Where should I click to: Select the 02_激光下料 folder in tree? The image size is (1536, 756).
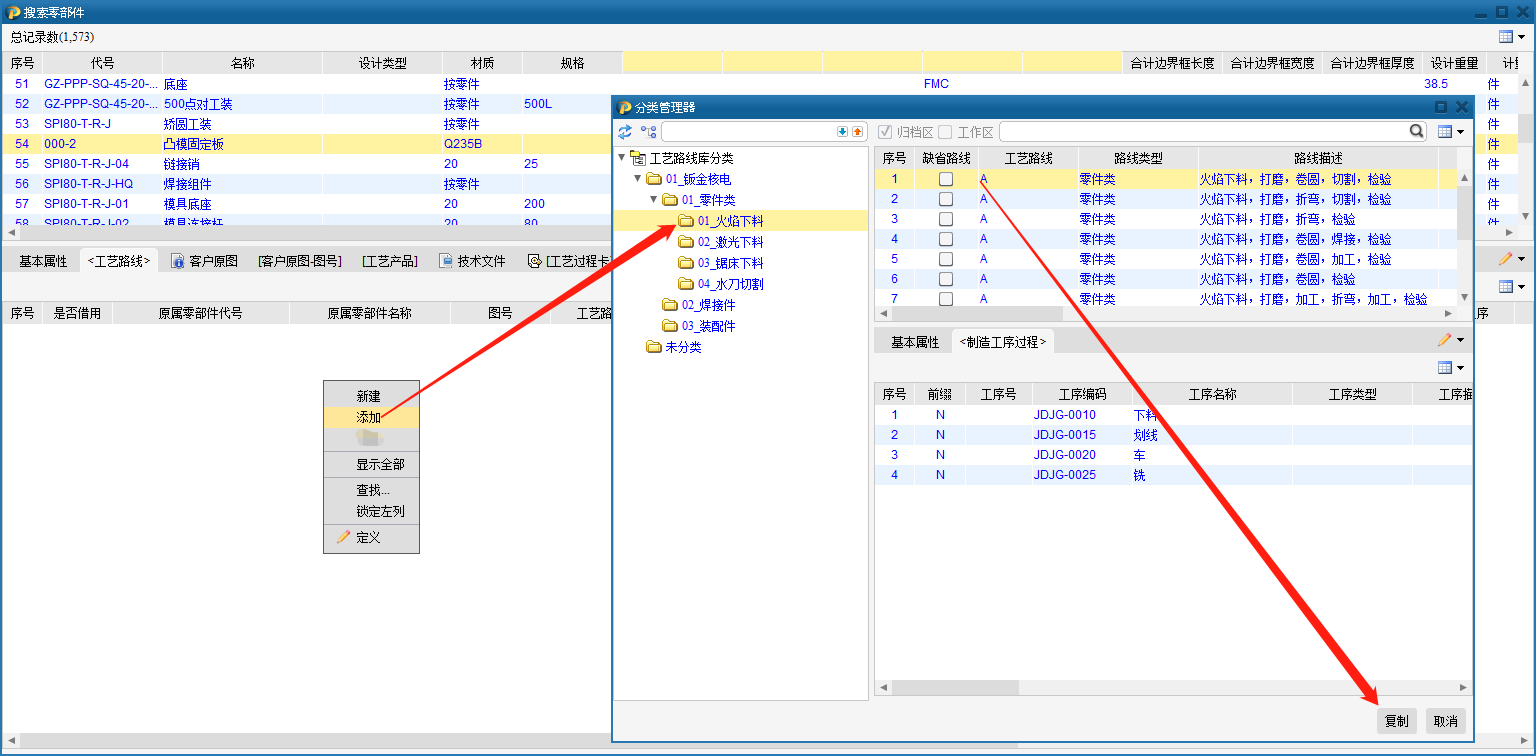click(x=730, y=242)
